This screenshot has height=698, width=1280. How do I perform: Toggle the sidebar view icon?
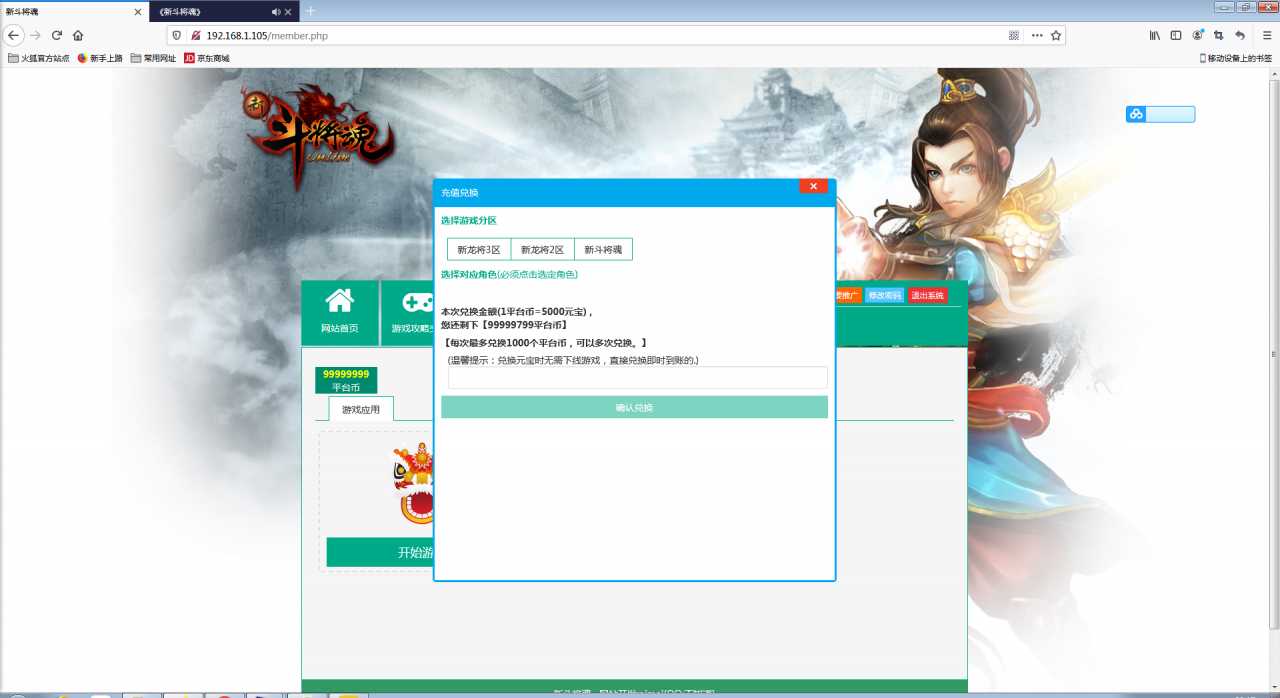1176,35
